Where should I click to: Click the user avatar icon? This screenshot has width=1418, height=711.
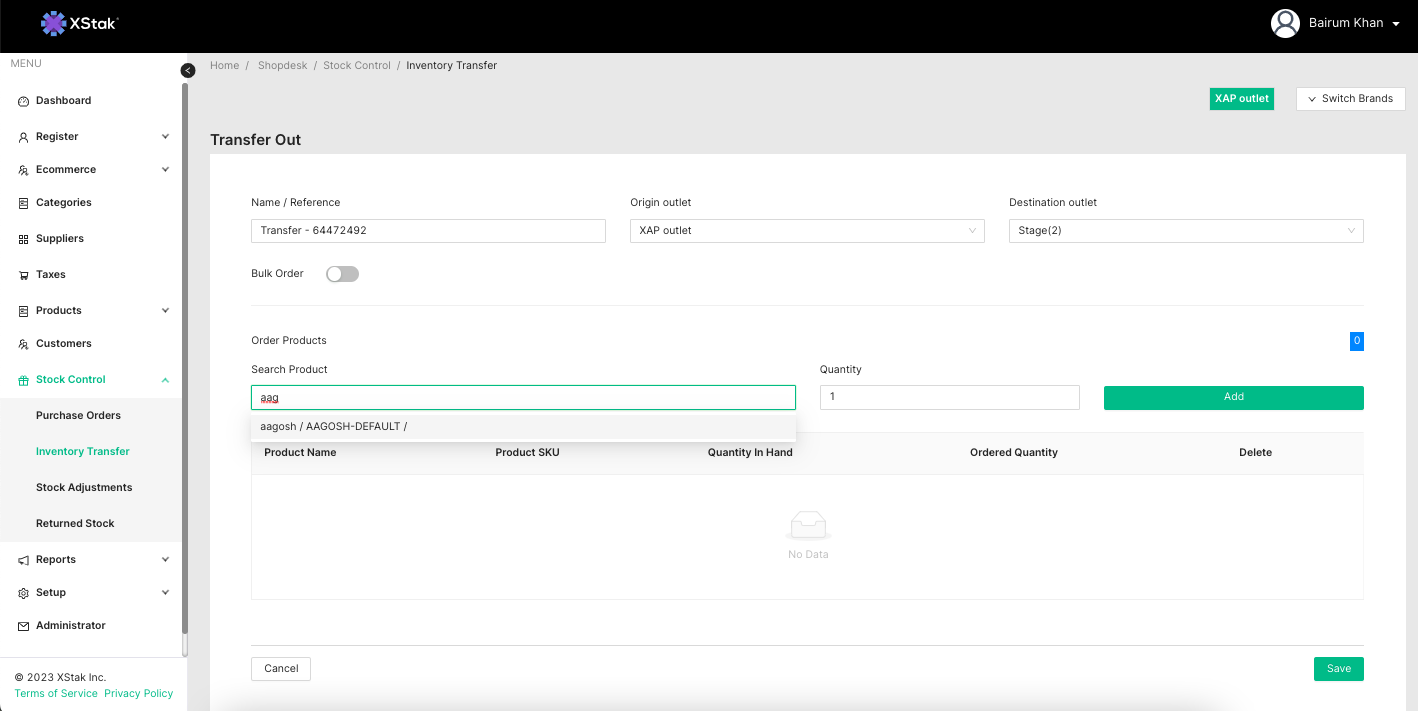coord(1284,23)
